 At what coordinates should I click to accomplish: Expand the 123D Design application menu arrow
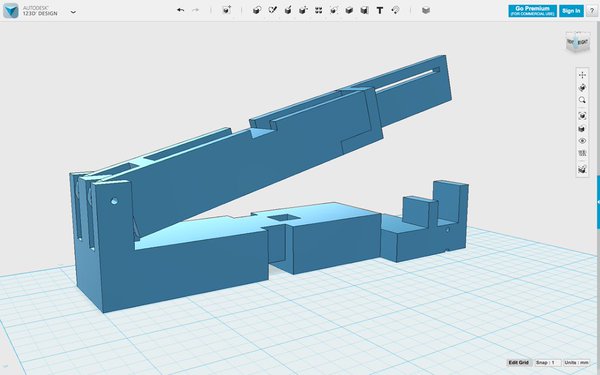(73, 12)
